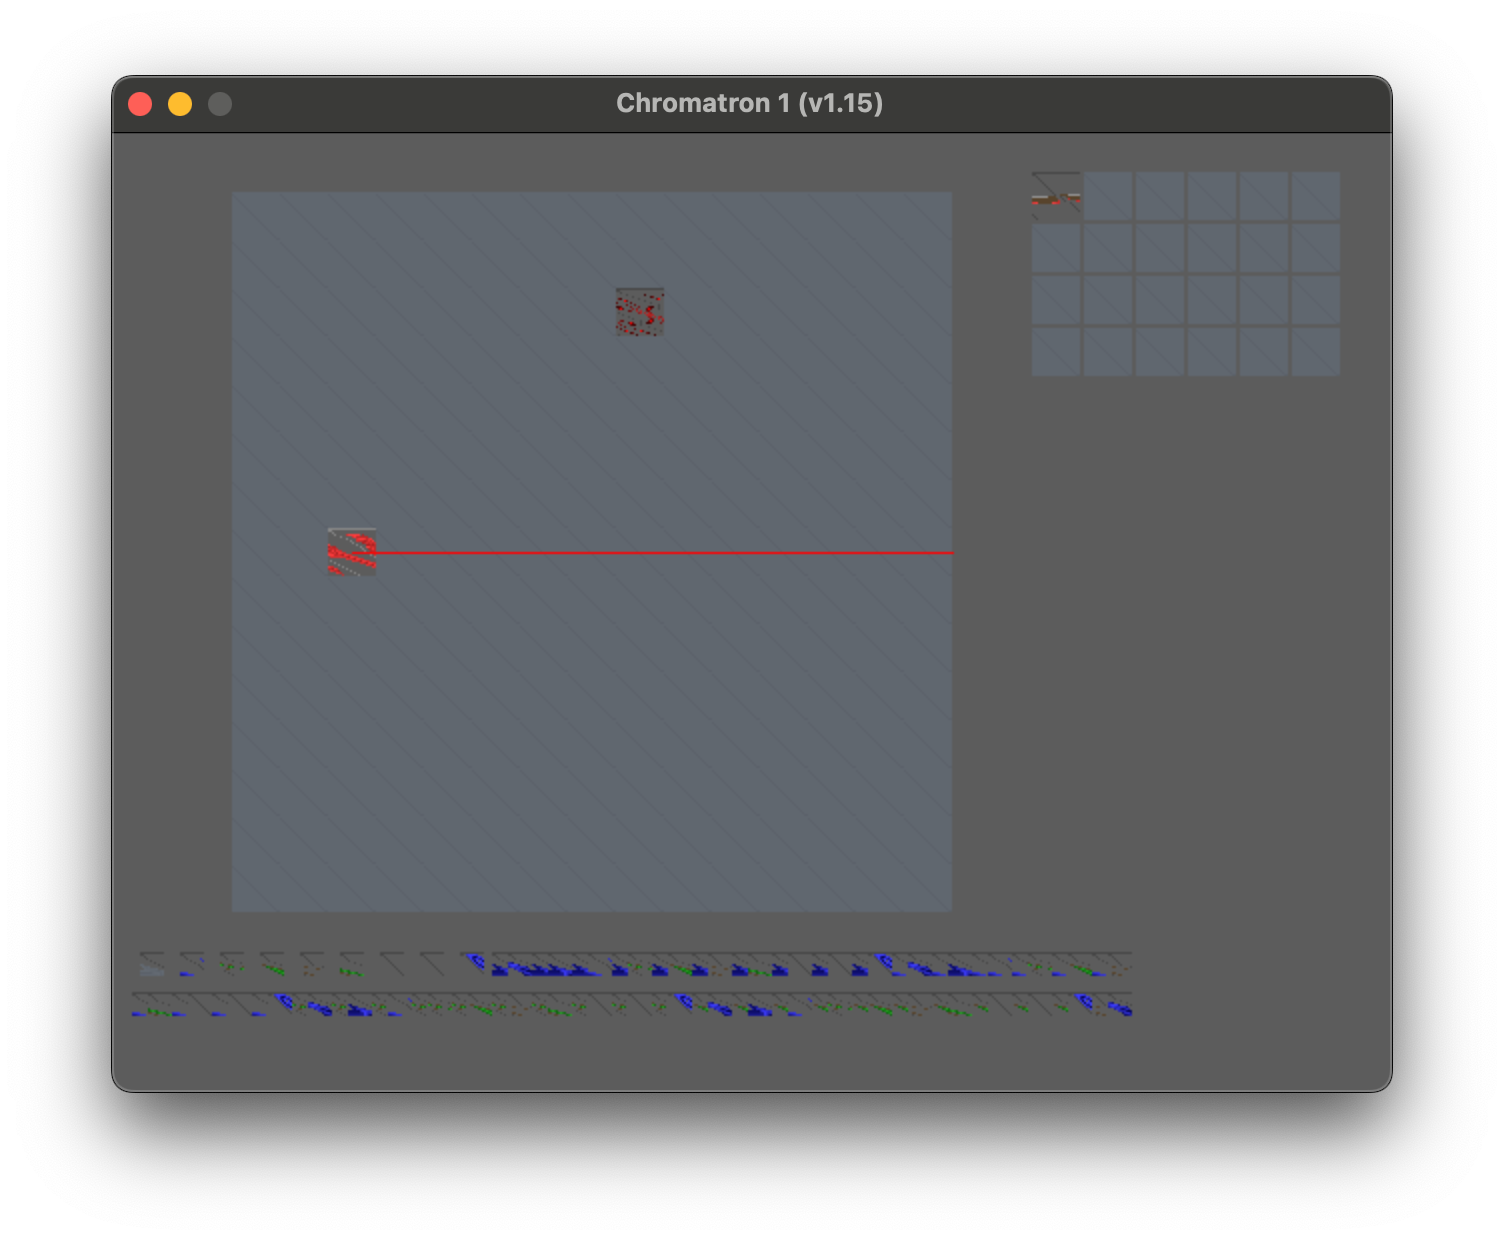
Task: Minimize the Chromatron window with the yellow button
Action: pyautogui.click(x=180, y=104)
